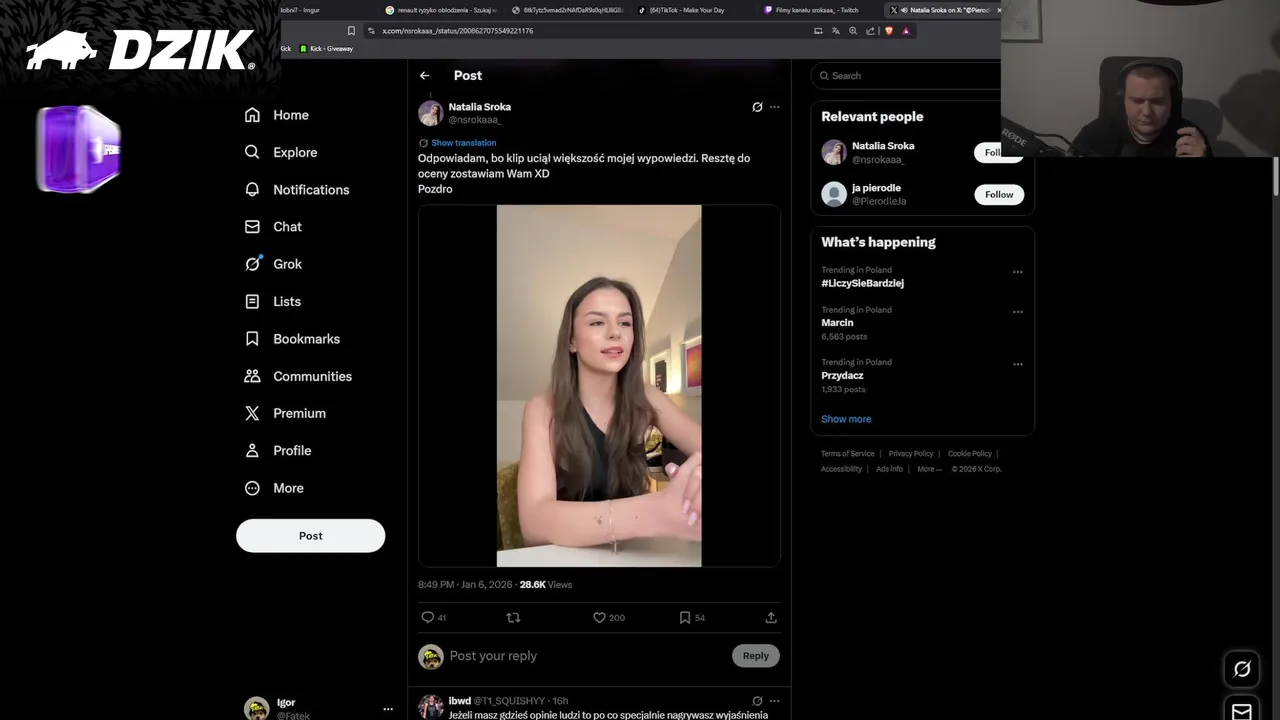This screenshot has height=720, width=1280.
Task: Open options for the Przydacz trend
Action: coord(1018,364)
